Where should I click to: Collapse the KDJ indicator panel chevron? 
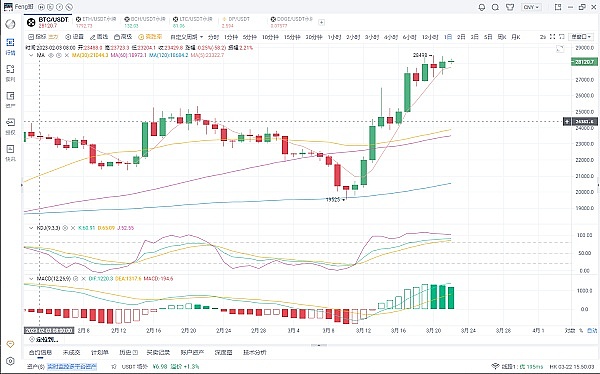(x=31, y=228)
